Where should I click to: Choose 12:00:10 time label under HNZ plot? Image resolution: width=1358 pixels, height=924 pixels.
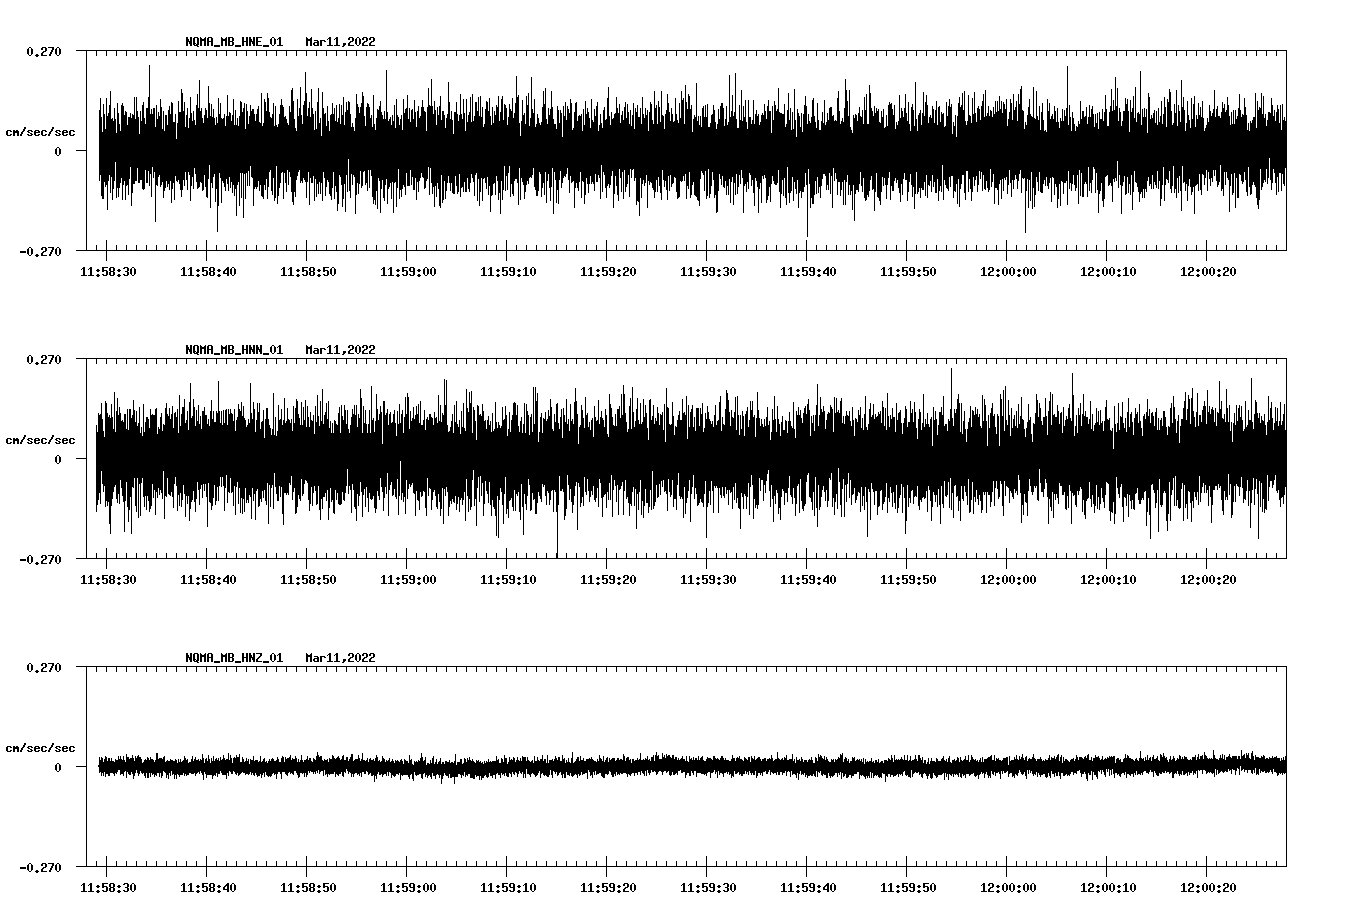[1108, 888]
